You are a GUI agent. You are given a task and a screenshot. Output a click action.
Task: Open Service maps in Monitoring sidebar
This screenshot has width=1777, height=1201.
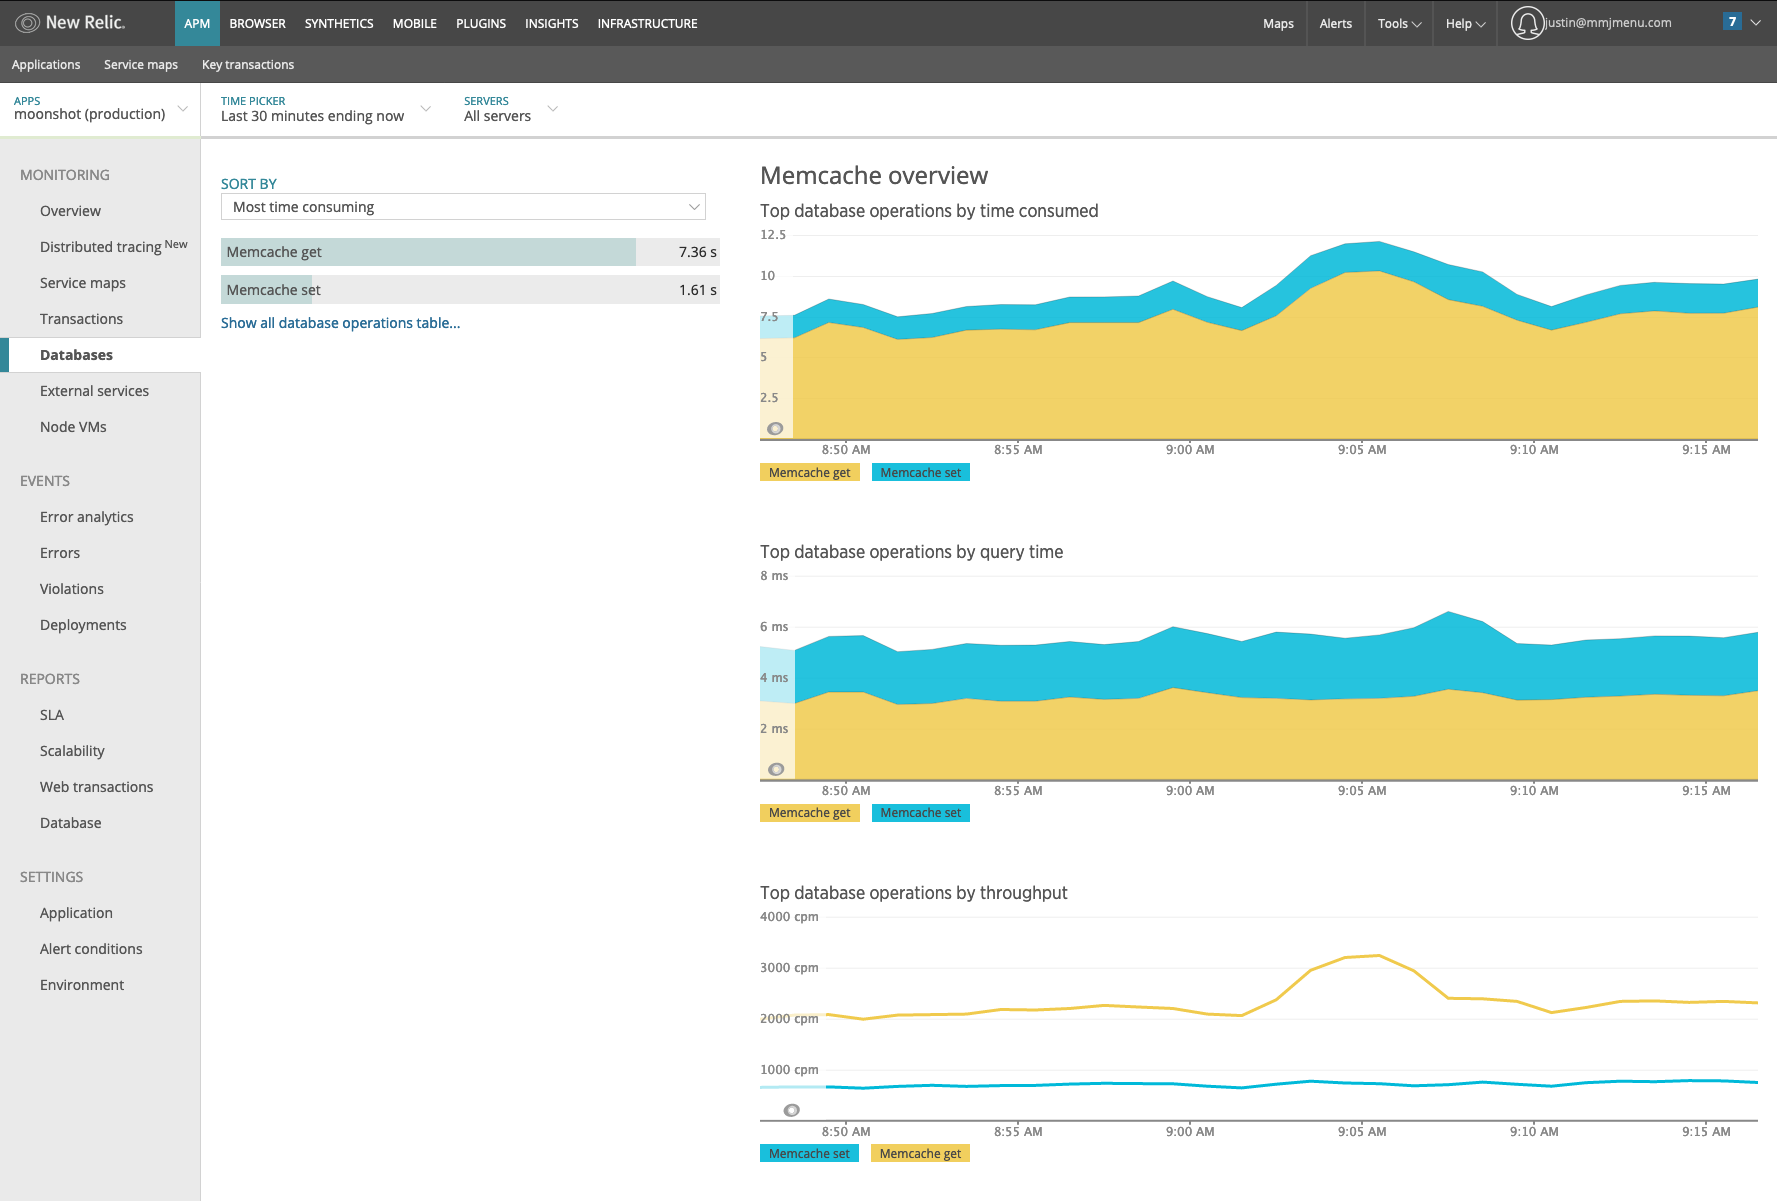(x=83, y=283)
